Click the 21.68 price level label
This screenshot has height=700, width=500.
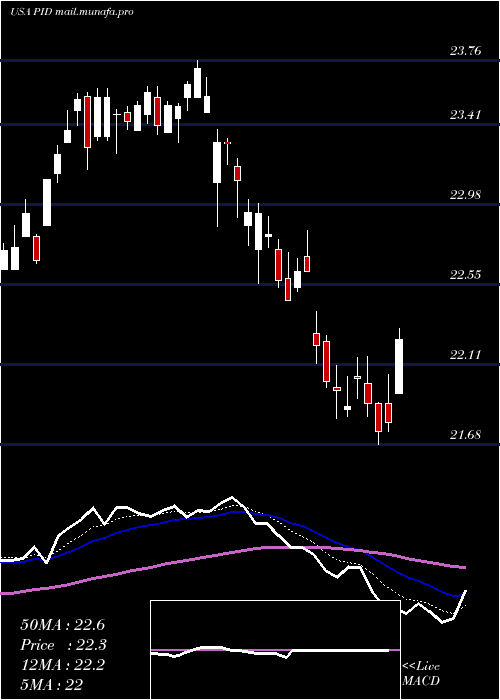(x=465, y=435)
